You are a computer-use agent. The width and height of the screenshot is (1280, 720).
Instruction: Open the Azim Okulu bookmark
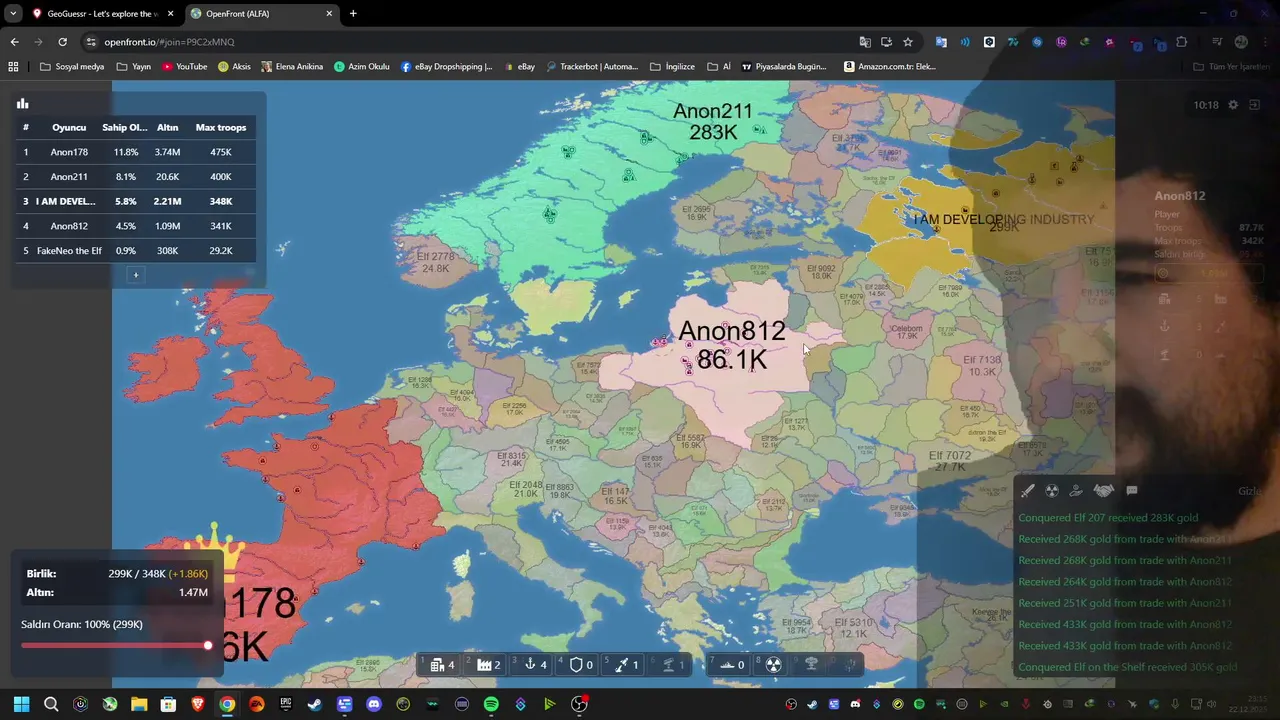point(362,67)
